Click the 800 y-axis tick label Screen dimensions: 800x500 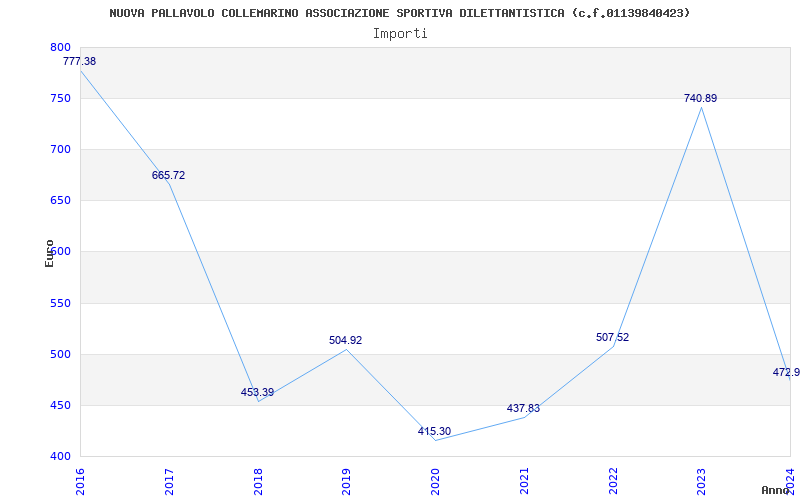[x=60, y=47]
